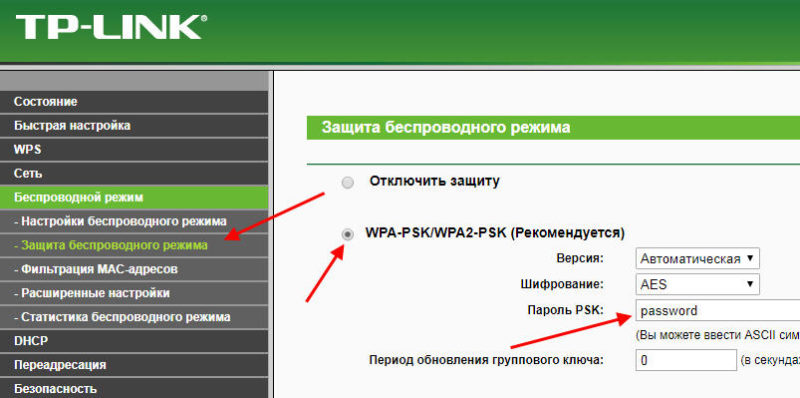This screenshot has height=398, width=800.
Task: Open the Сеть menu item
Action: (134, 173)
